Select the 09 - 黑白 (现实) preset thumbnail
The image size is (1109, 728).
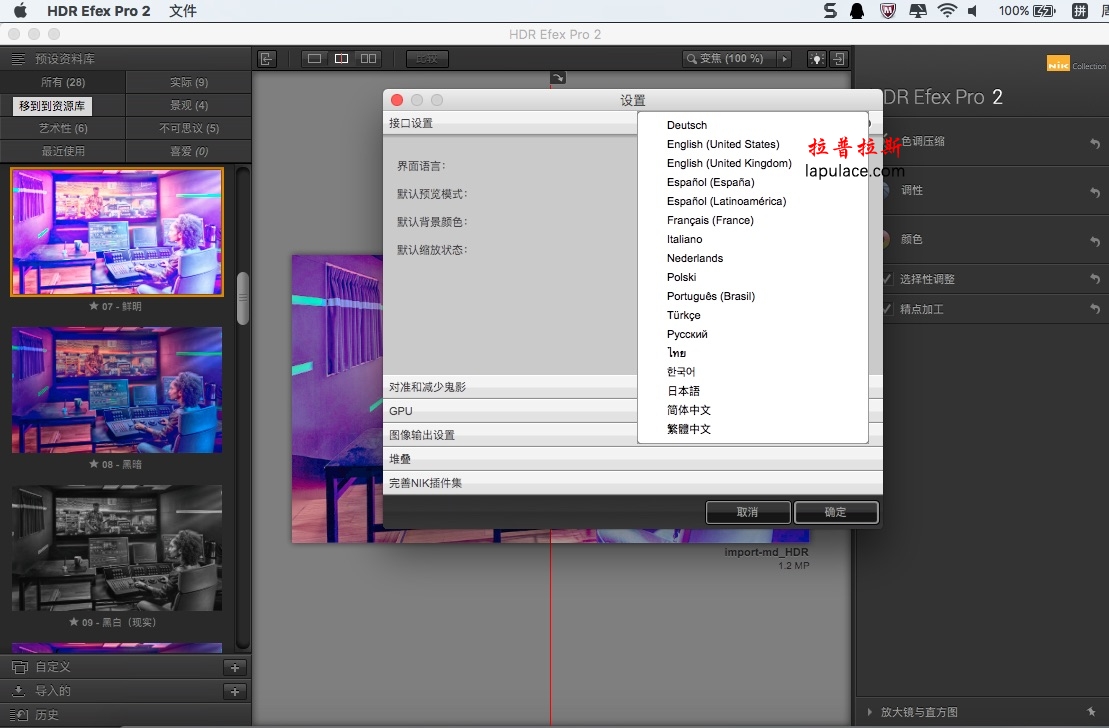point(117,548)
